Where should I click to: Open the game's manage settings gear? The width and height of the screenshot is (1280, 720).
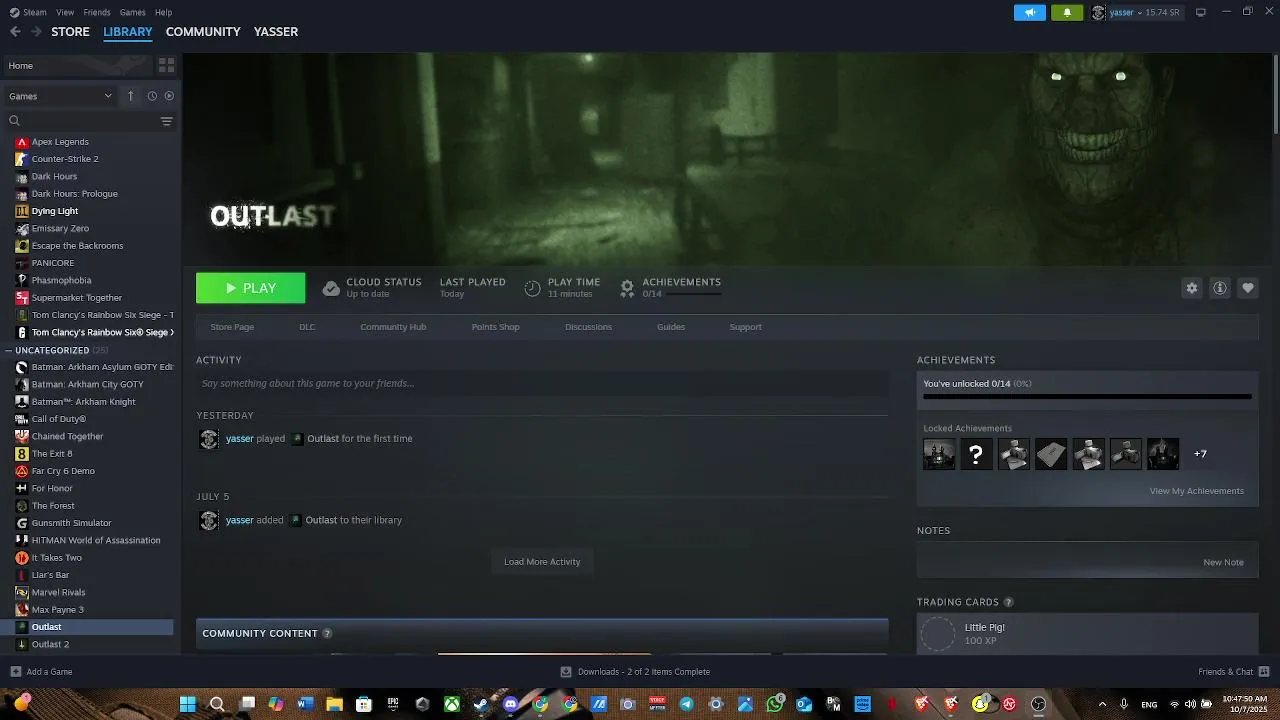point(1191,288)
